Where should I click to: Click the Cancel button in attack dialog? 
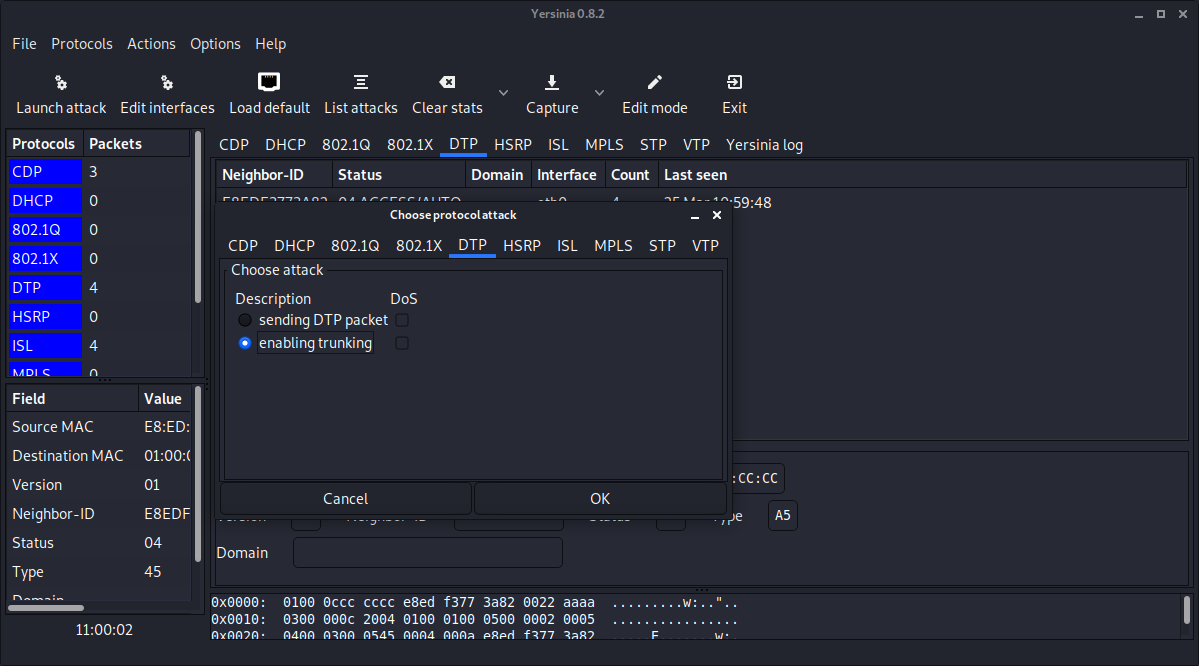pyautogui.click(x=346, y=499)
